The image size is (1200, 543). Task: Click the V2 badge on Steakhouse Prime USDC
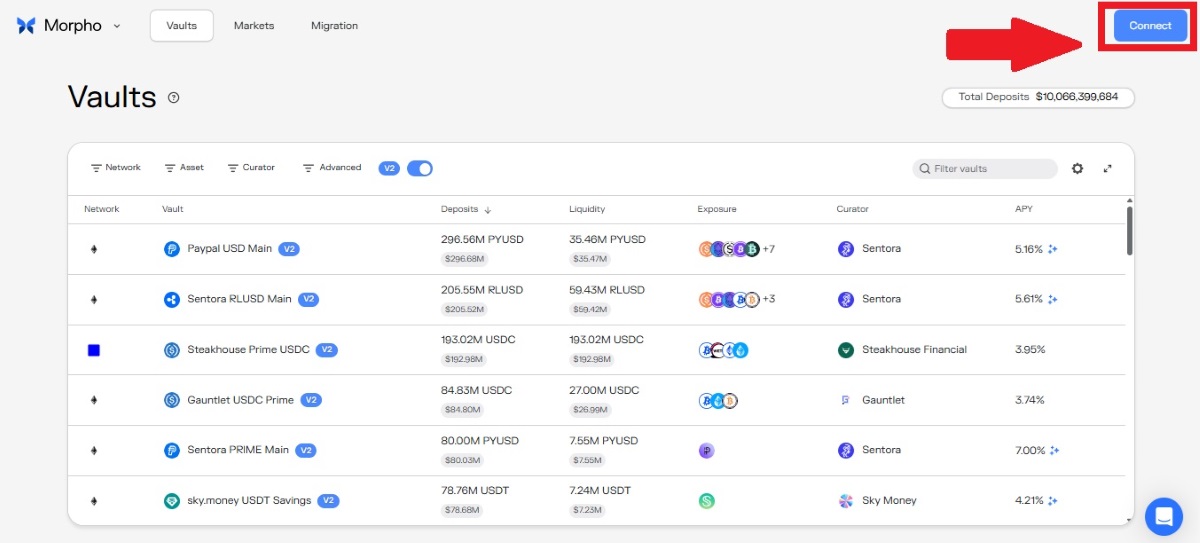click(327, 350)
